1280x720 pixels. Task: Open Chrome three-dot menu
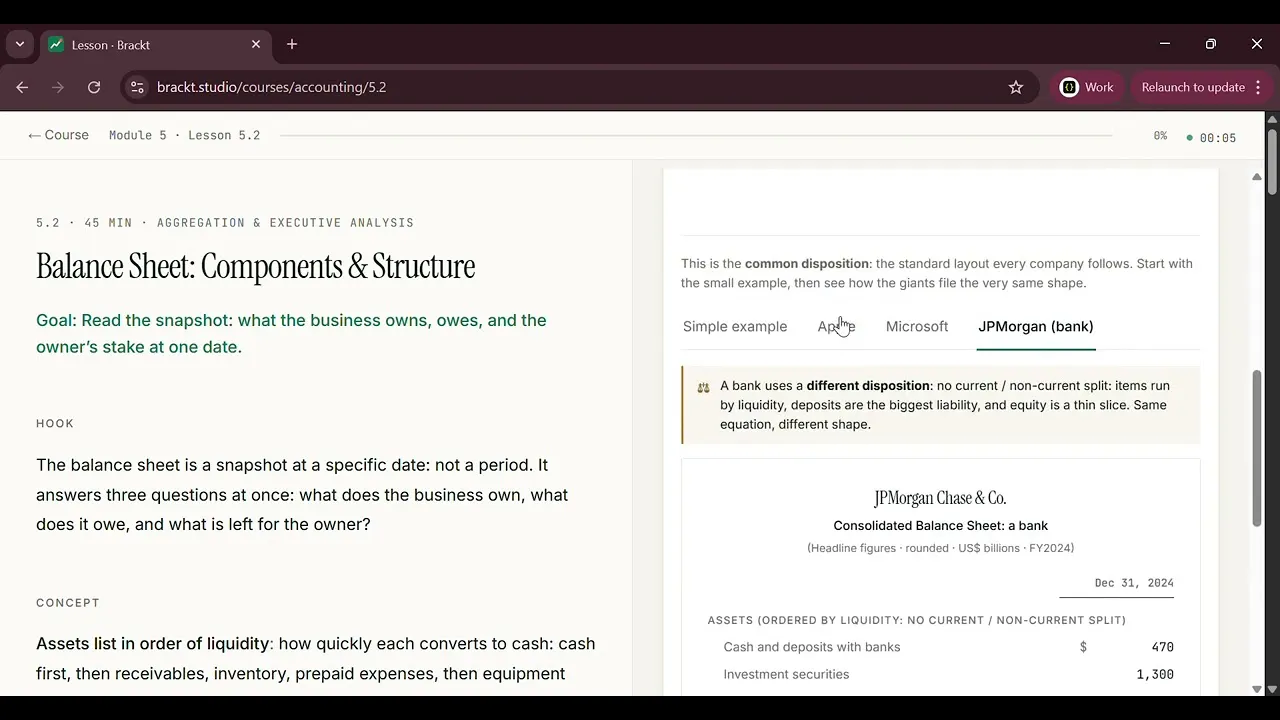click(1258, 87)
